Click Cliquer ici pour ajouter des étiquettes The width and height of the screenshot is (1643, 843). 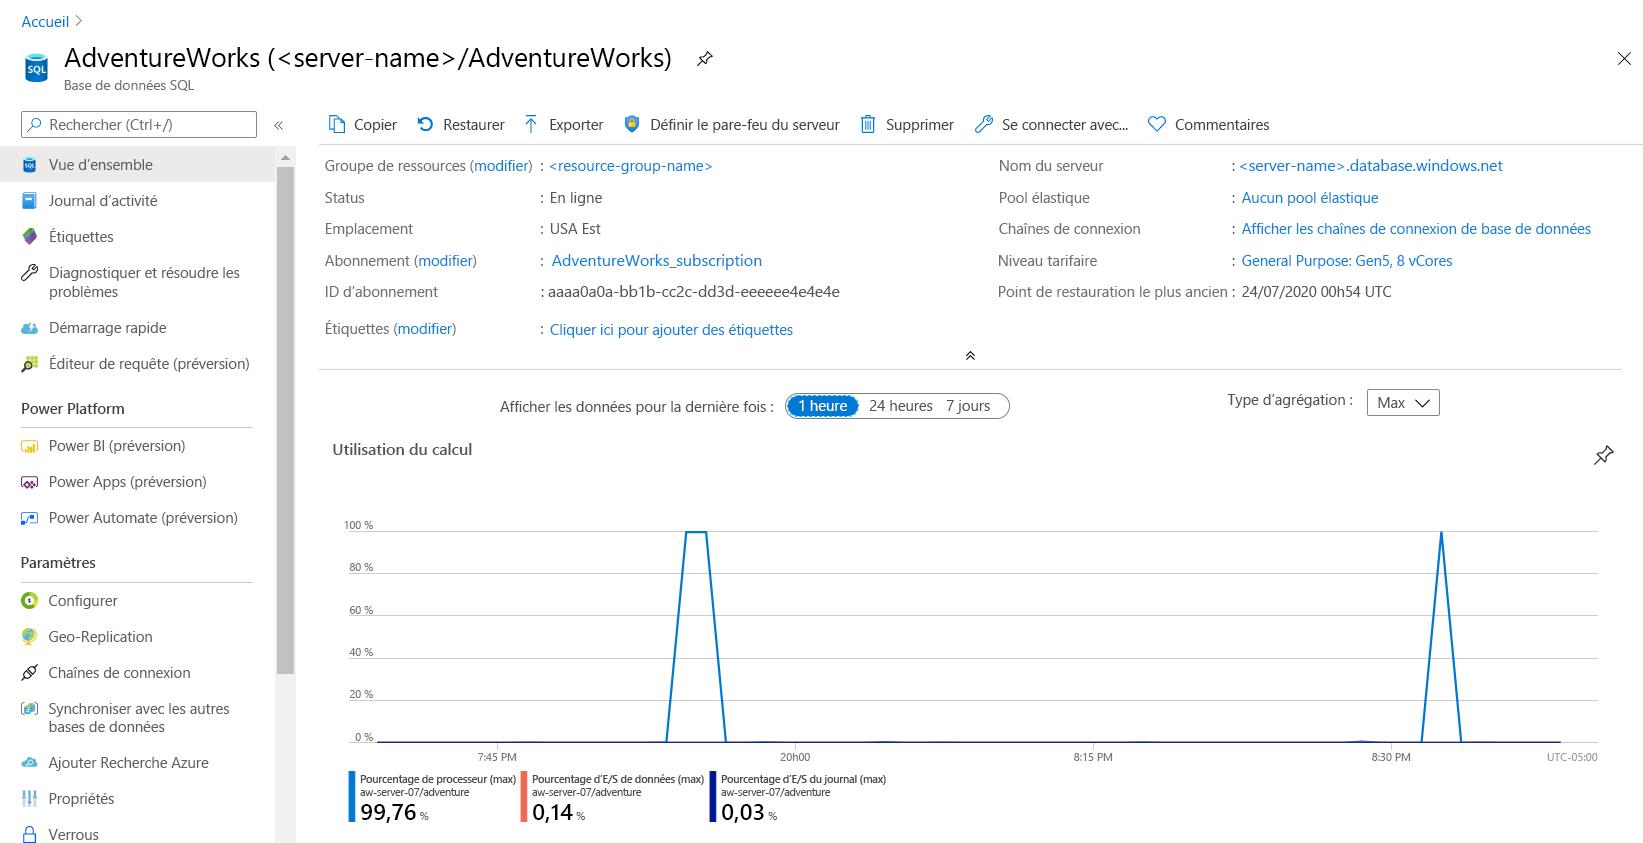pyautogui.click(x=671, y=330)
